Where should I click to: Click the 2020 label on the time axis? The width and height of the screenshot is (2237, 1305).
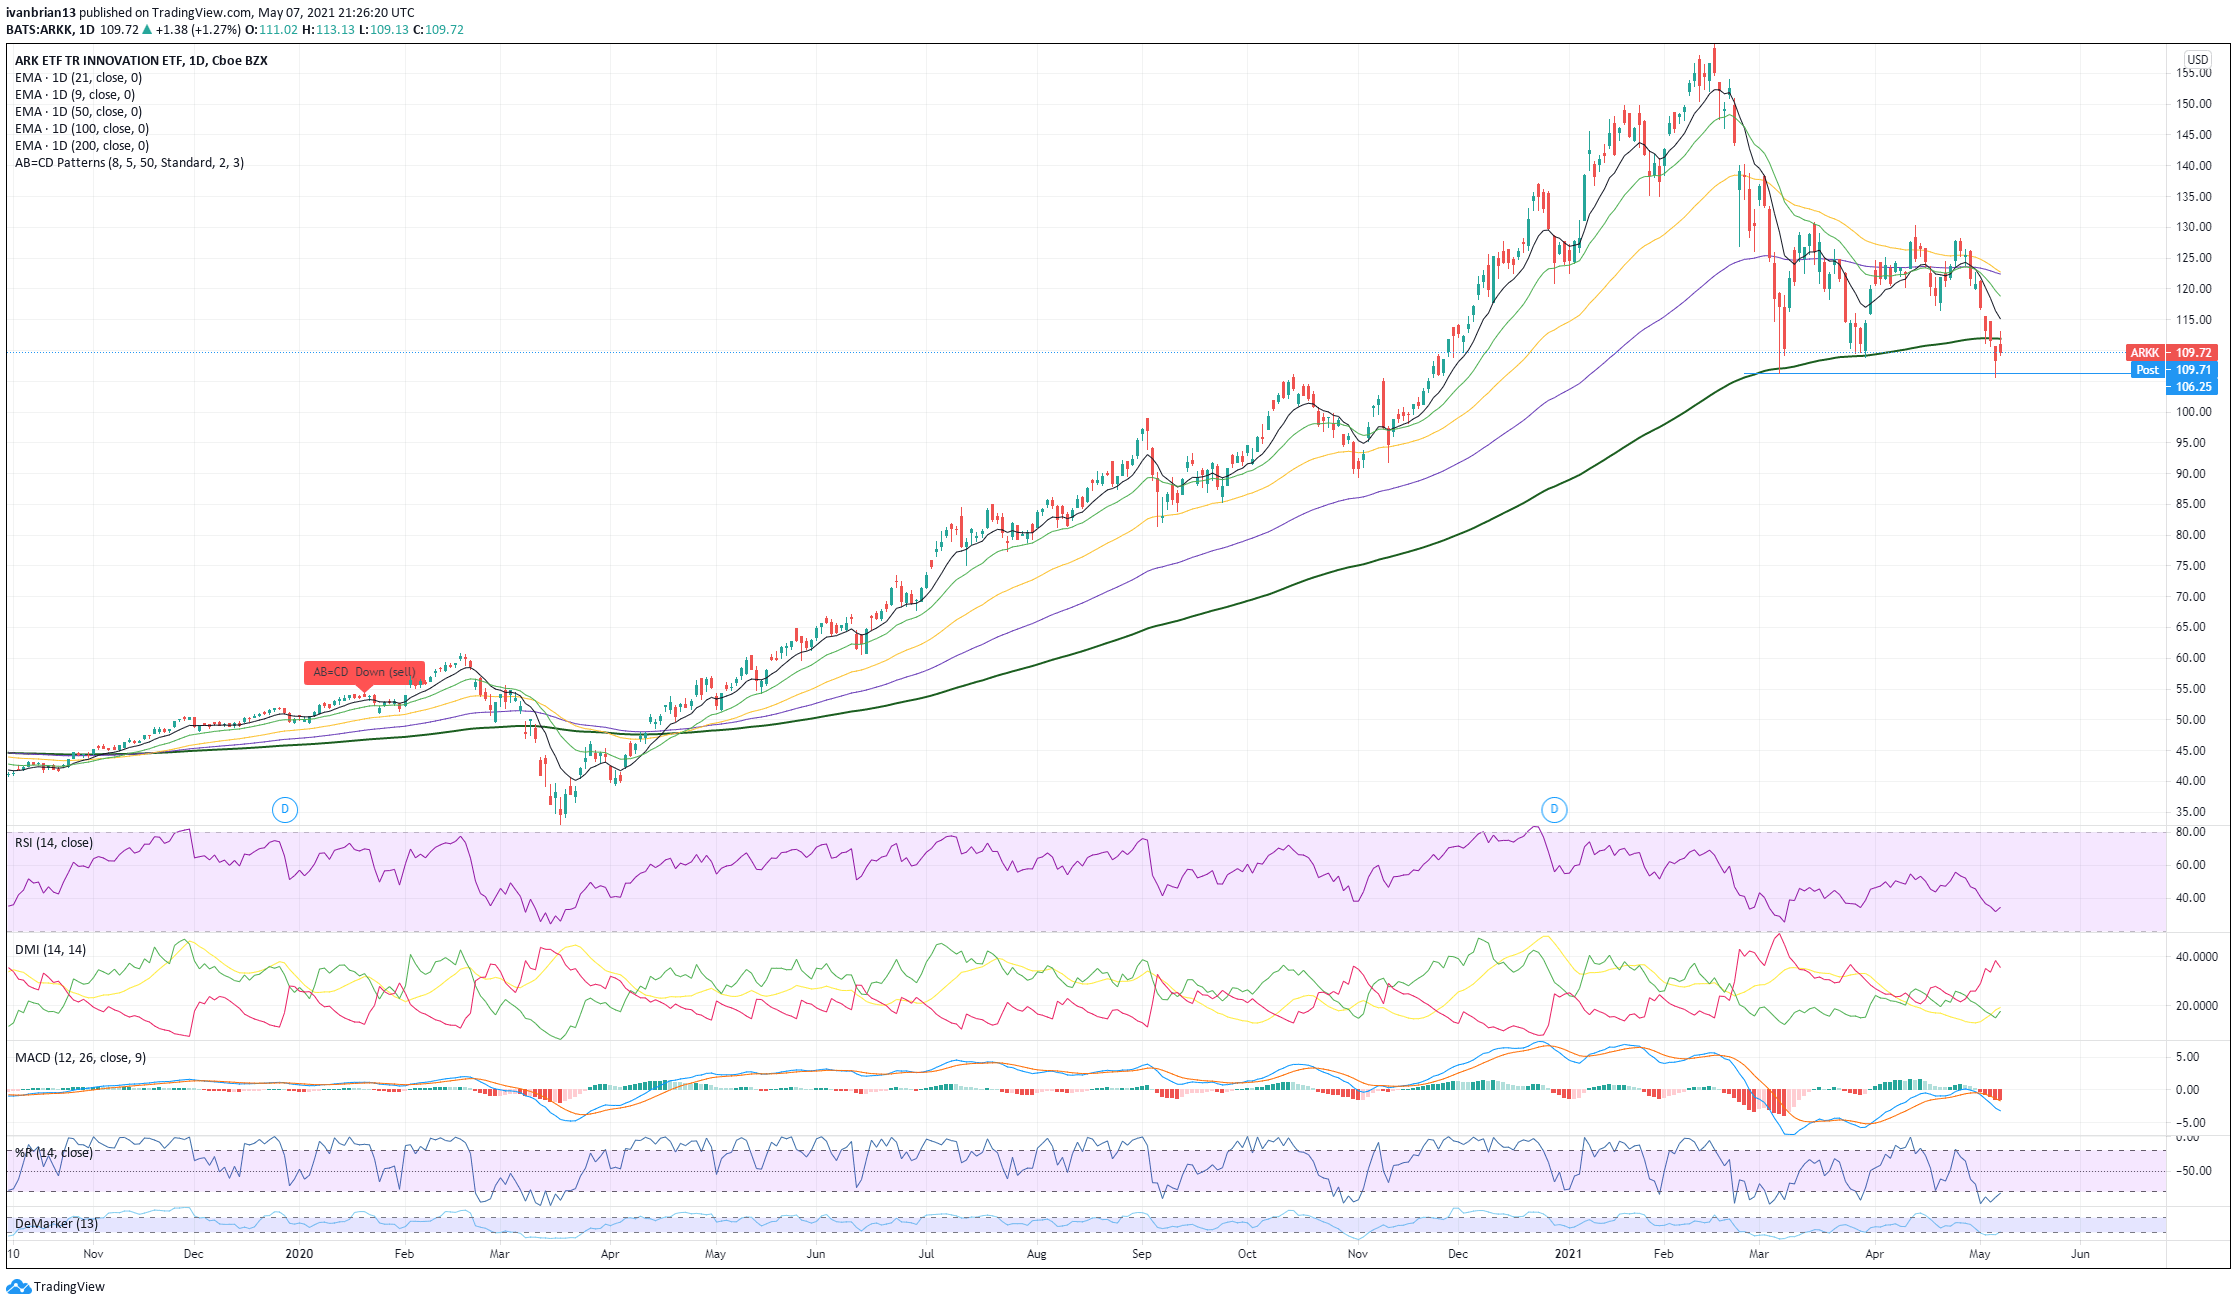click(x=299, y=1253)
